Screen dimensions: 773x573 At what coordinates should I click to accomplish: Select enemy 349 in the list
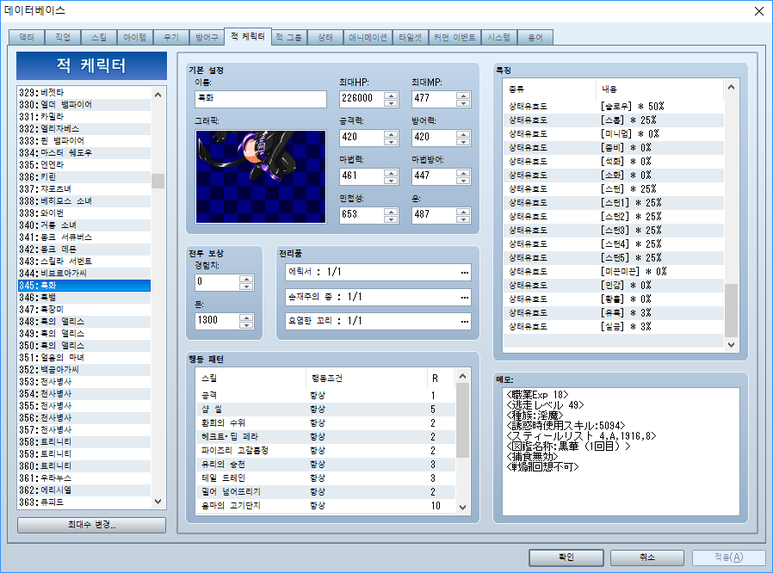coord(84,333)
